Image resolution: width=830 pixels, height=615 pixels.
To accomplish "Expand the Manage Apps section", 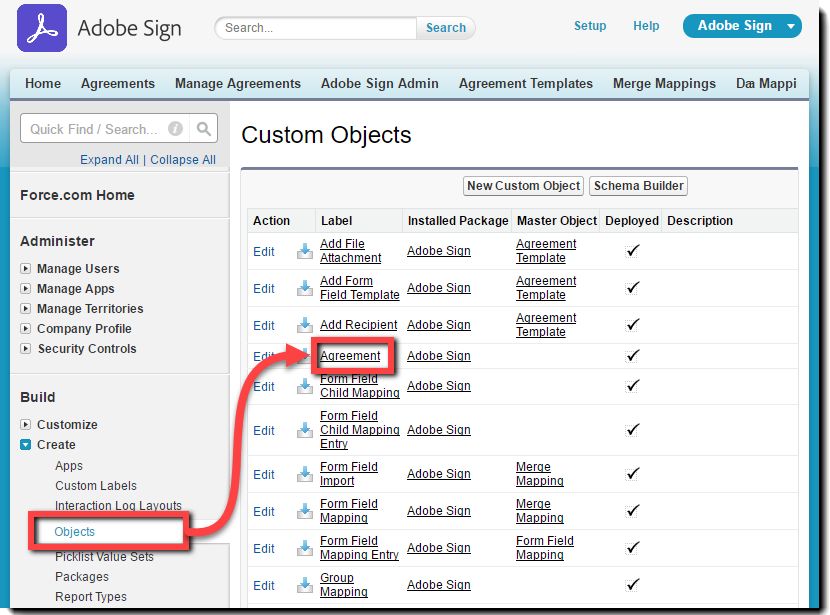I will (25, 288).
